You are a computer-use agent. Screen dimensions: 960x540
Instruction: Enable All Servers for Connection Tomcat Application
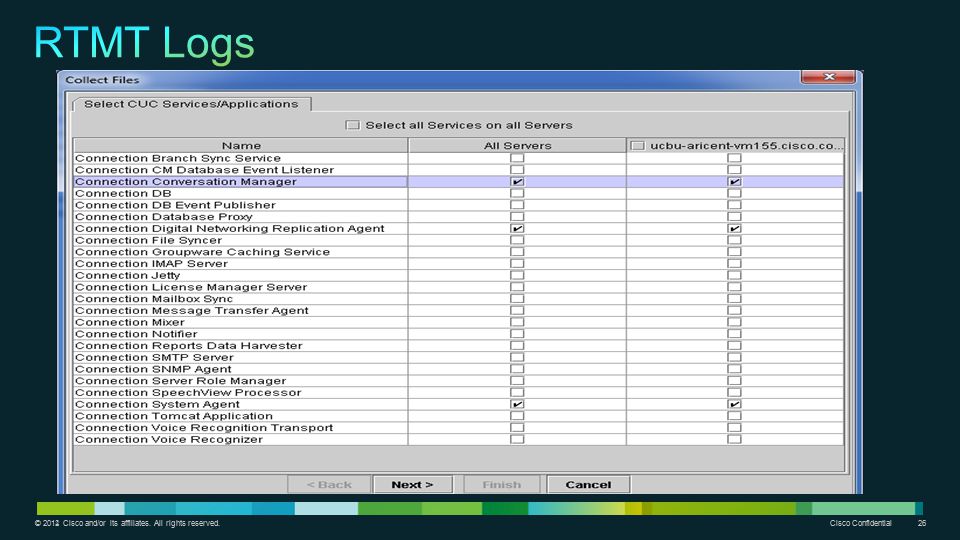(x=517, y=416)
